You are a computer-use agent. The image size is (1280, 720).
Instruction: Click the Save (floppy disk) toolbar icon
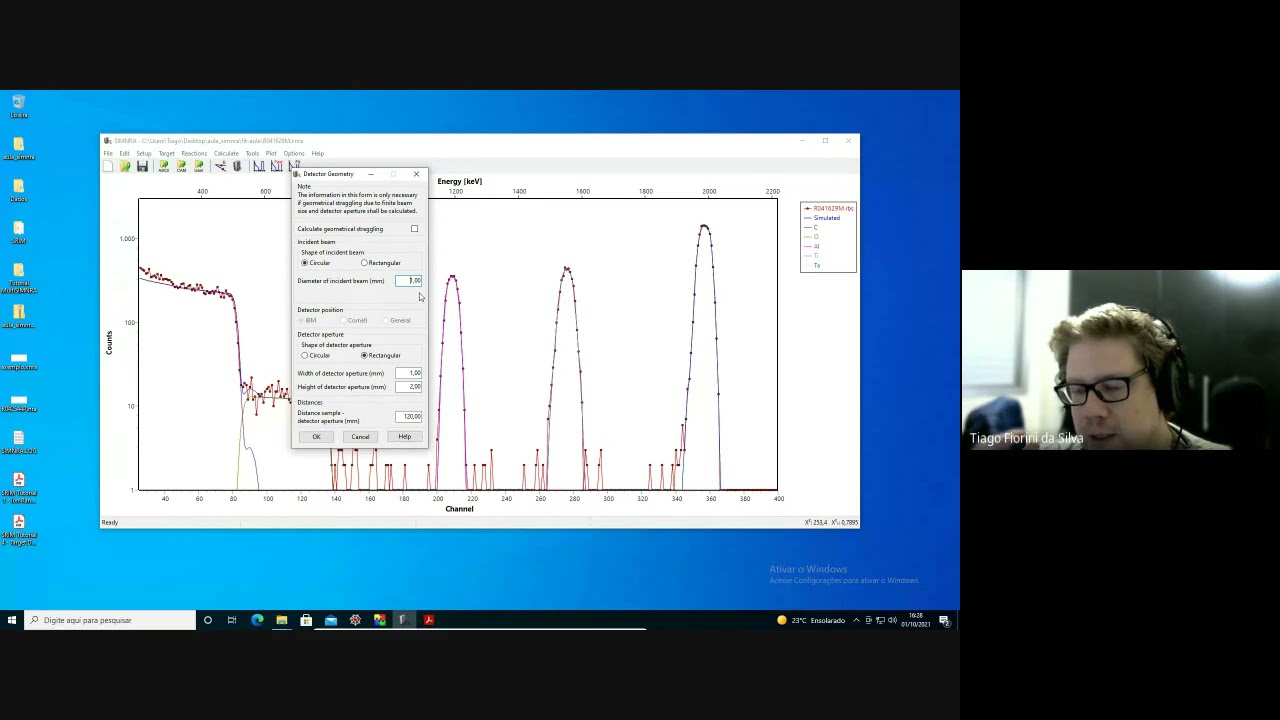[142, 166]
